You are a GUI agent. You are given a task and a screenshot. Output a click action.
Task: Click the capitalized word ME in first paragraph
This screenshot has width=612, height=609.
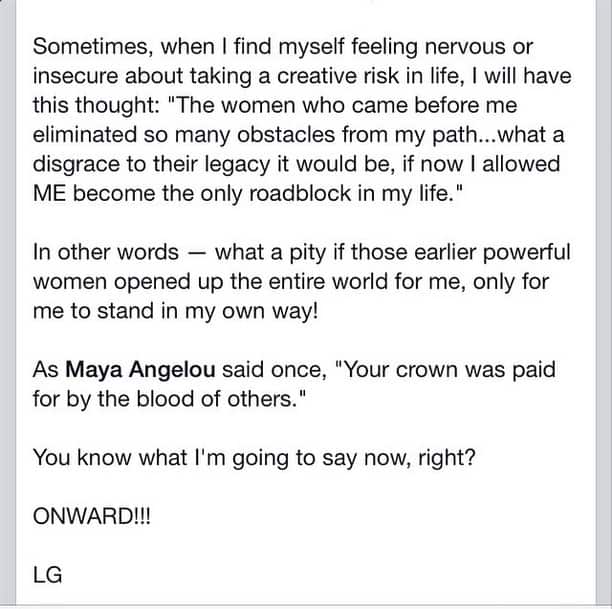pos(50,193)
